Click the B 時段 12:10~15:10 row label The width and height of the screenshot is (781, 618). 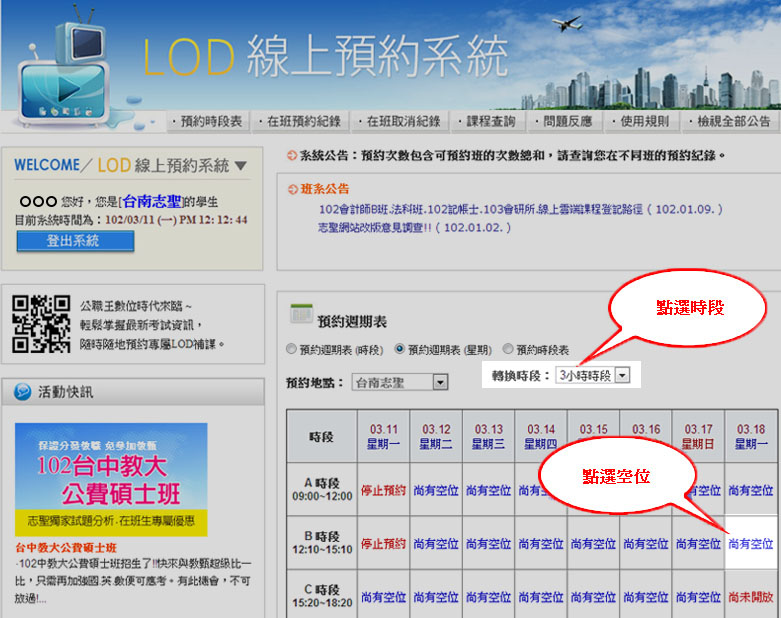tap(322, 543)
